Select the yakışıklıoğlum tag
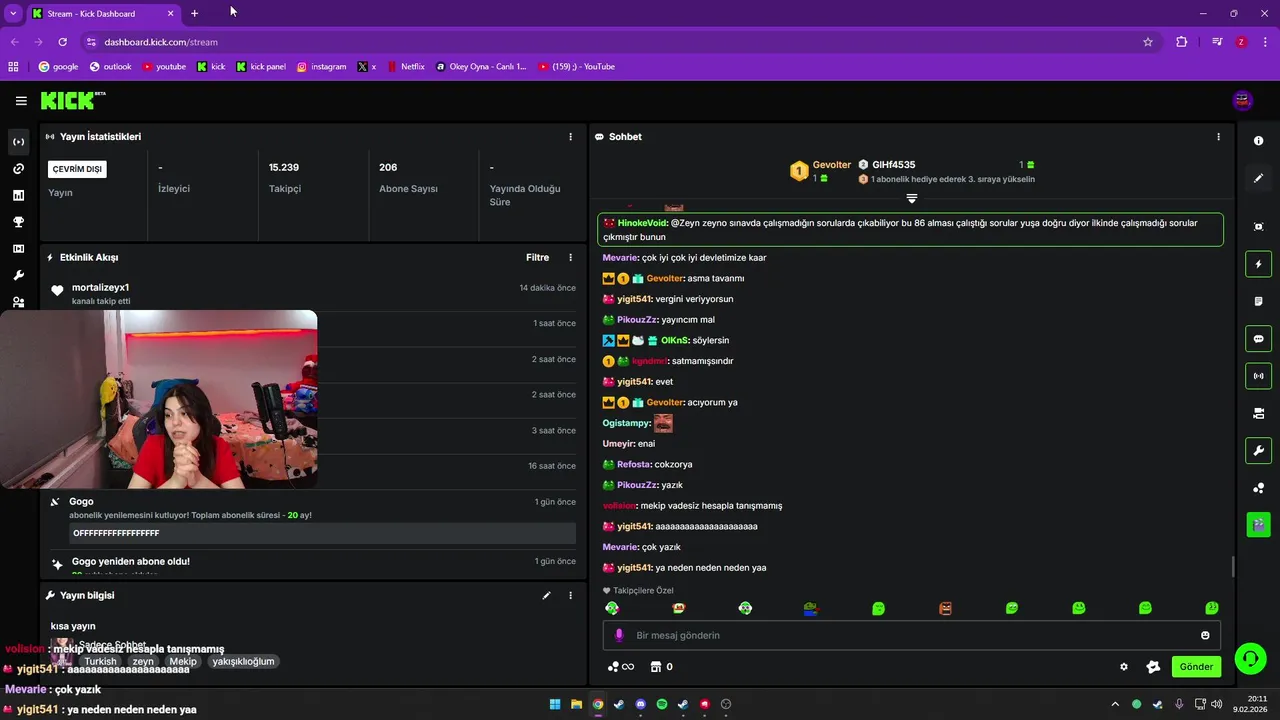Image resolution: width=1280 pixels, height=720 pixels. tap(243, 661)
